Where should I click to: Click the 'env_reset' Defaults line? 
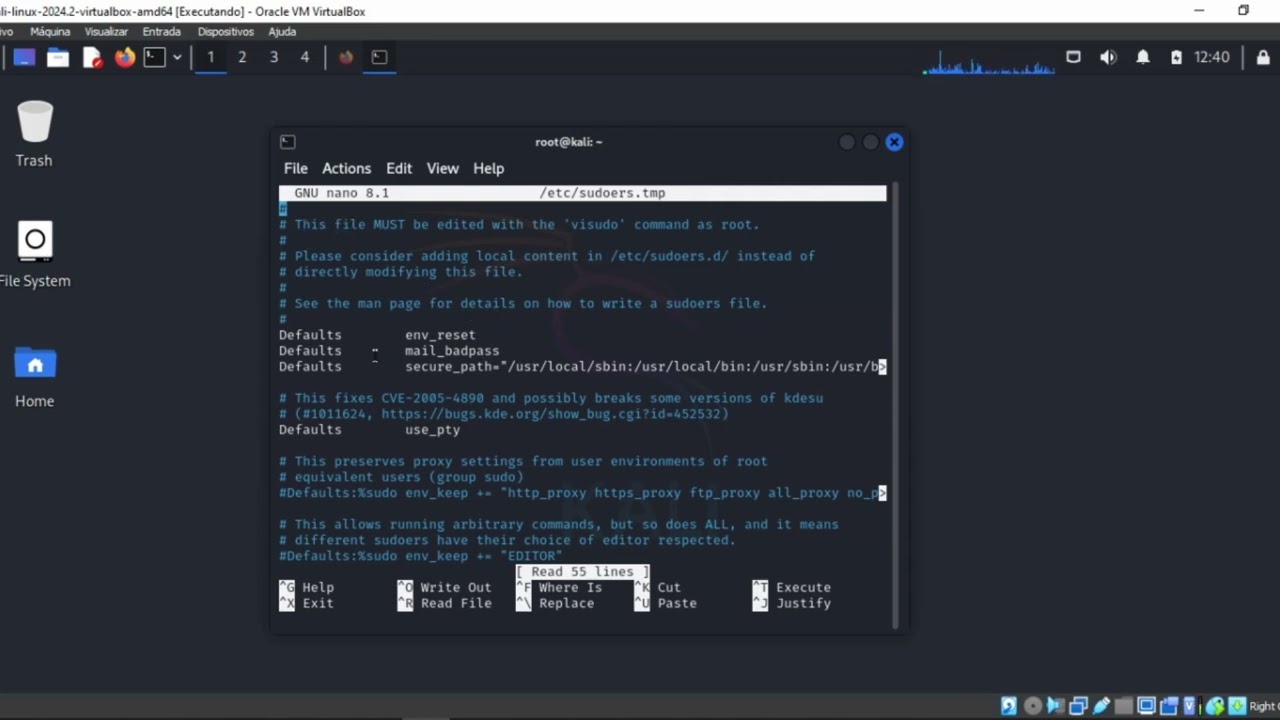(x=377, y=335)
